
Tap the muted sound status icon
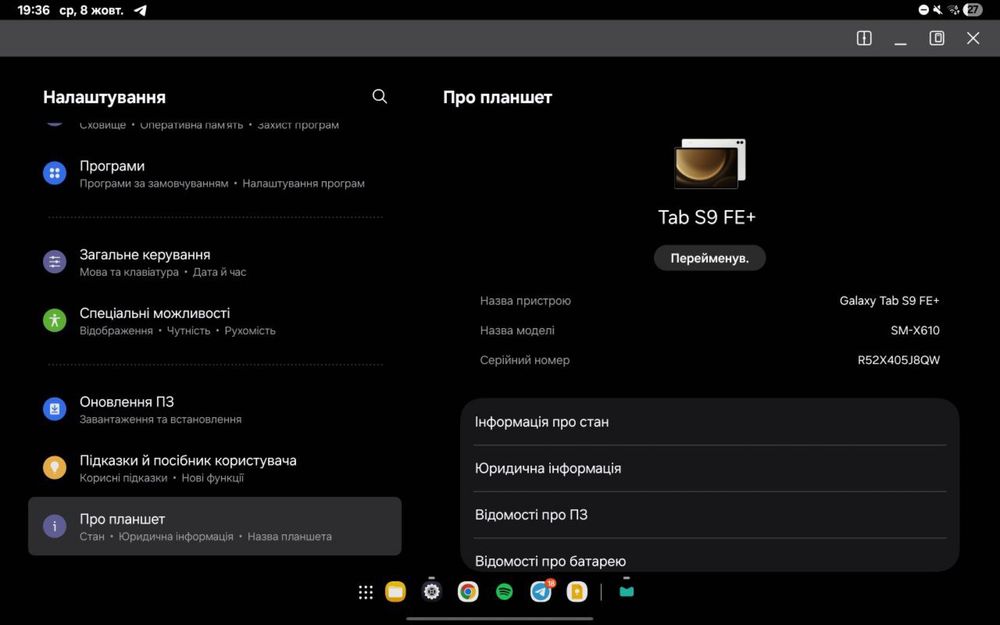(x=938, y=10)
